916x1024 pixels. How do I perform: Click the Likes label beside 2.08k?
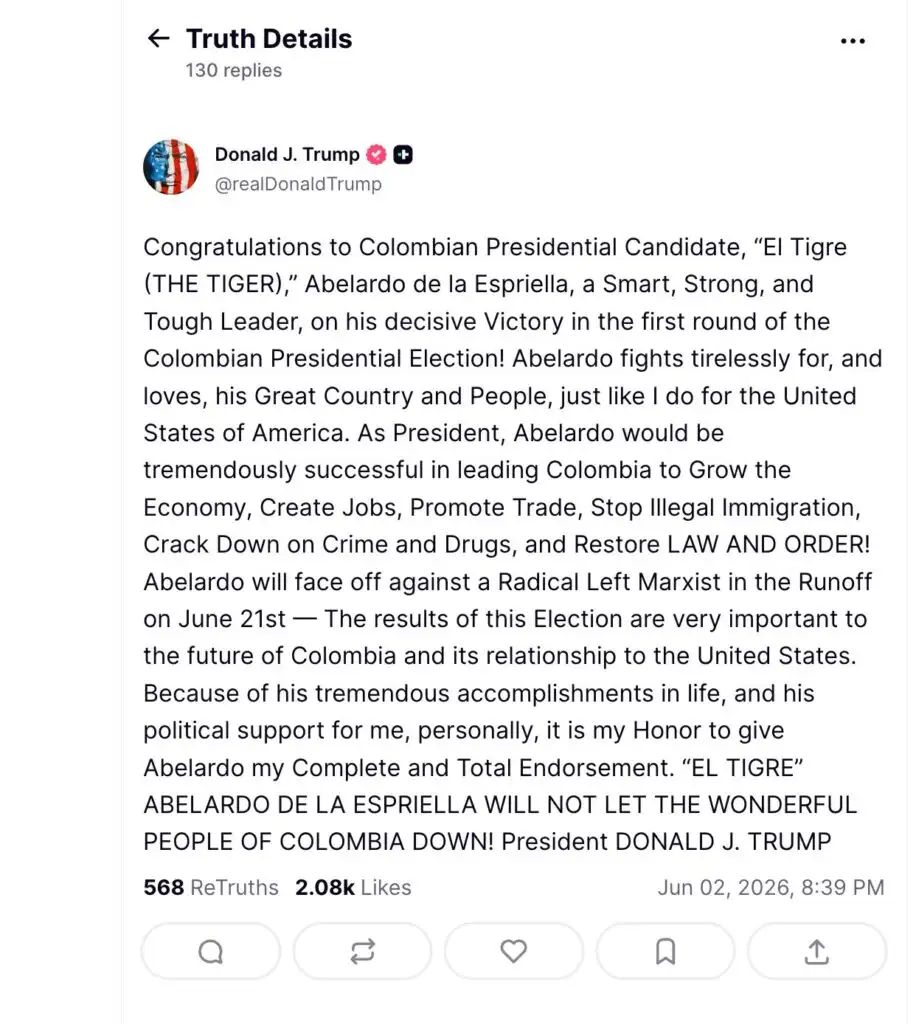386,888
